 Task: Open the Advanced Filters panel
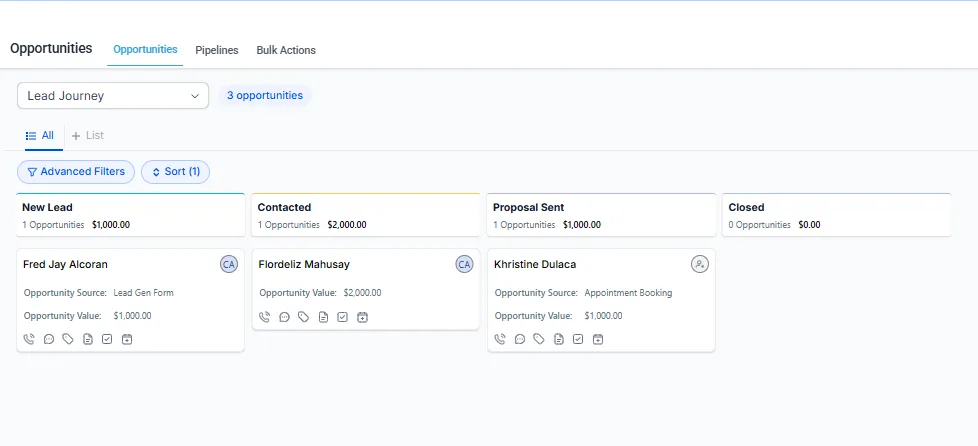[77, 172]
